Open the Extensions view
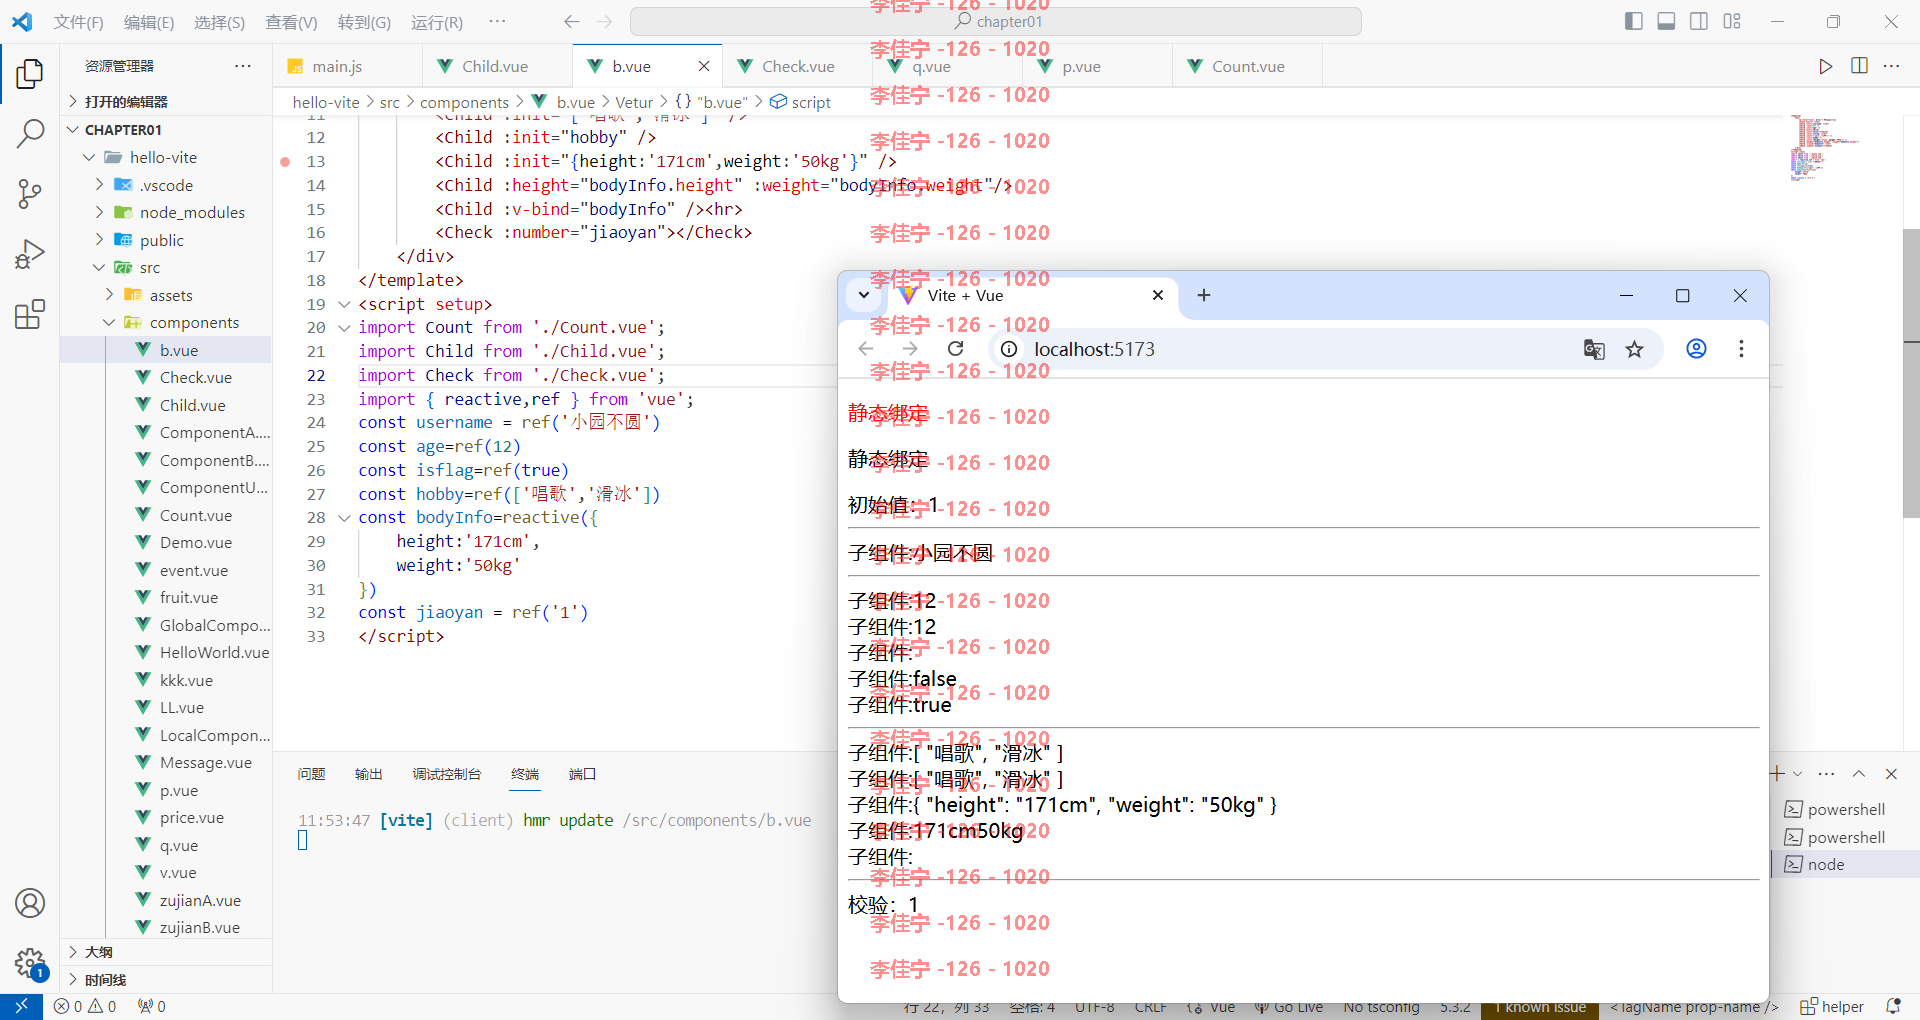This screenshot has width=1920, height=1020. [30, 315]
